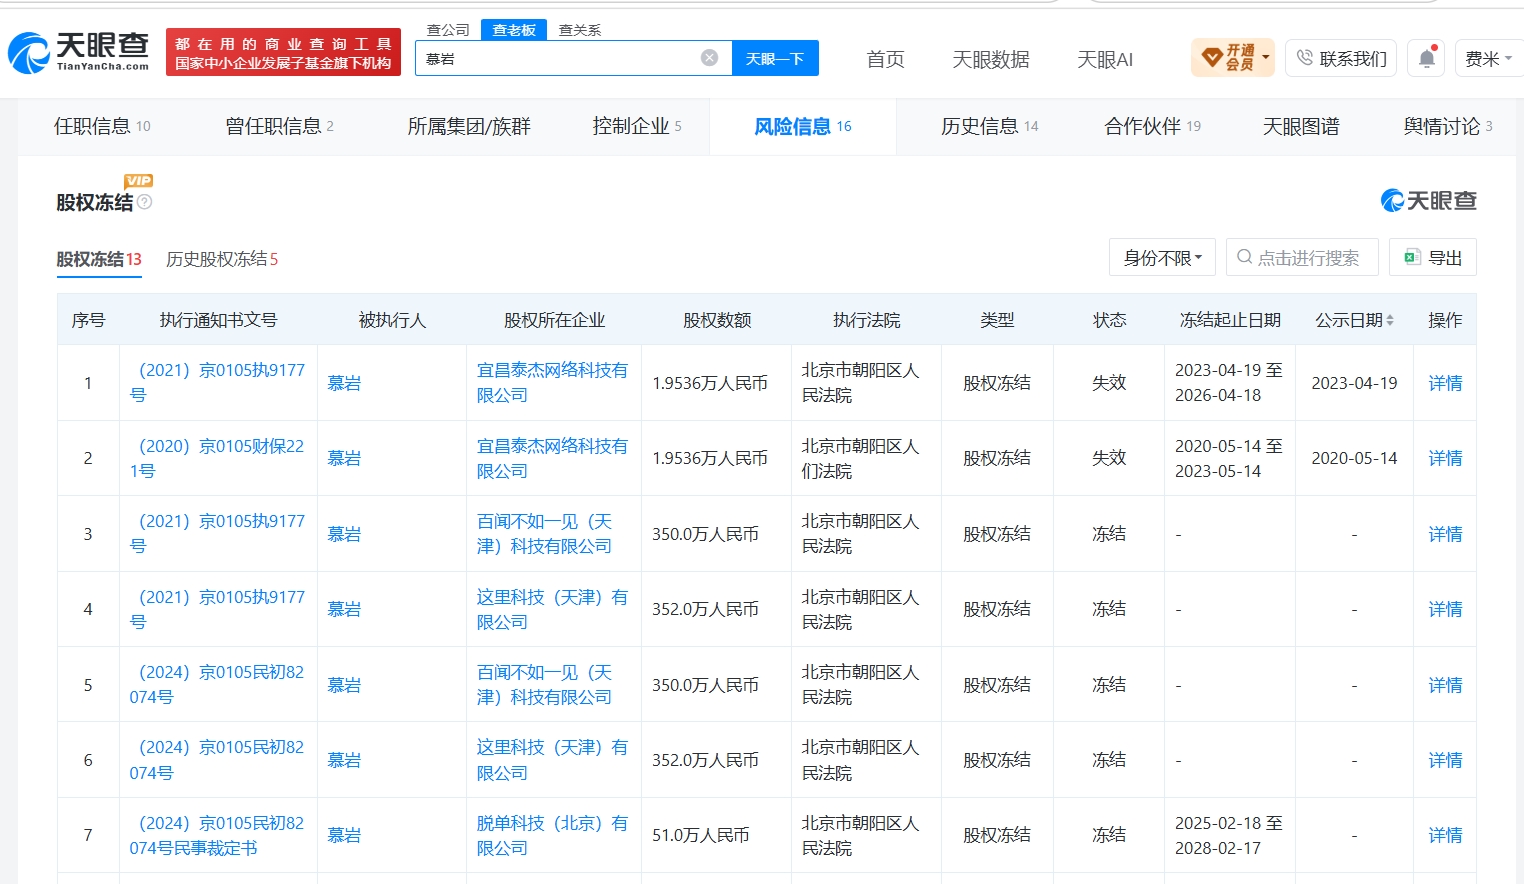Screen dimensions: 1524x884
Task: Select the 风险信息 tab
Action: 803,126
